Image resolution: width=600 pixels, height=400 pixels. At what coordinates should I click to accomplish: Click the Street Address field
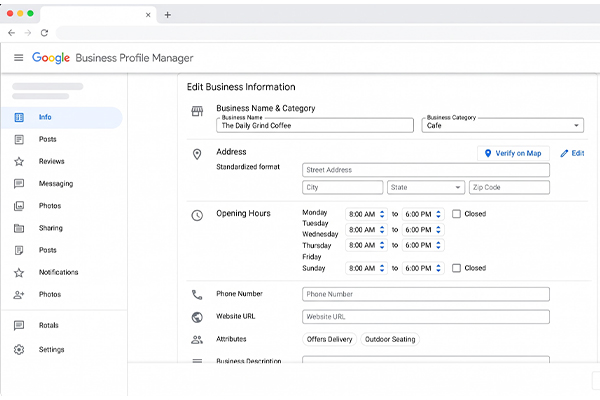click(x=426, y=170)
